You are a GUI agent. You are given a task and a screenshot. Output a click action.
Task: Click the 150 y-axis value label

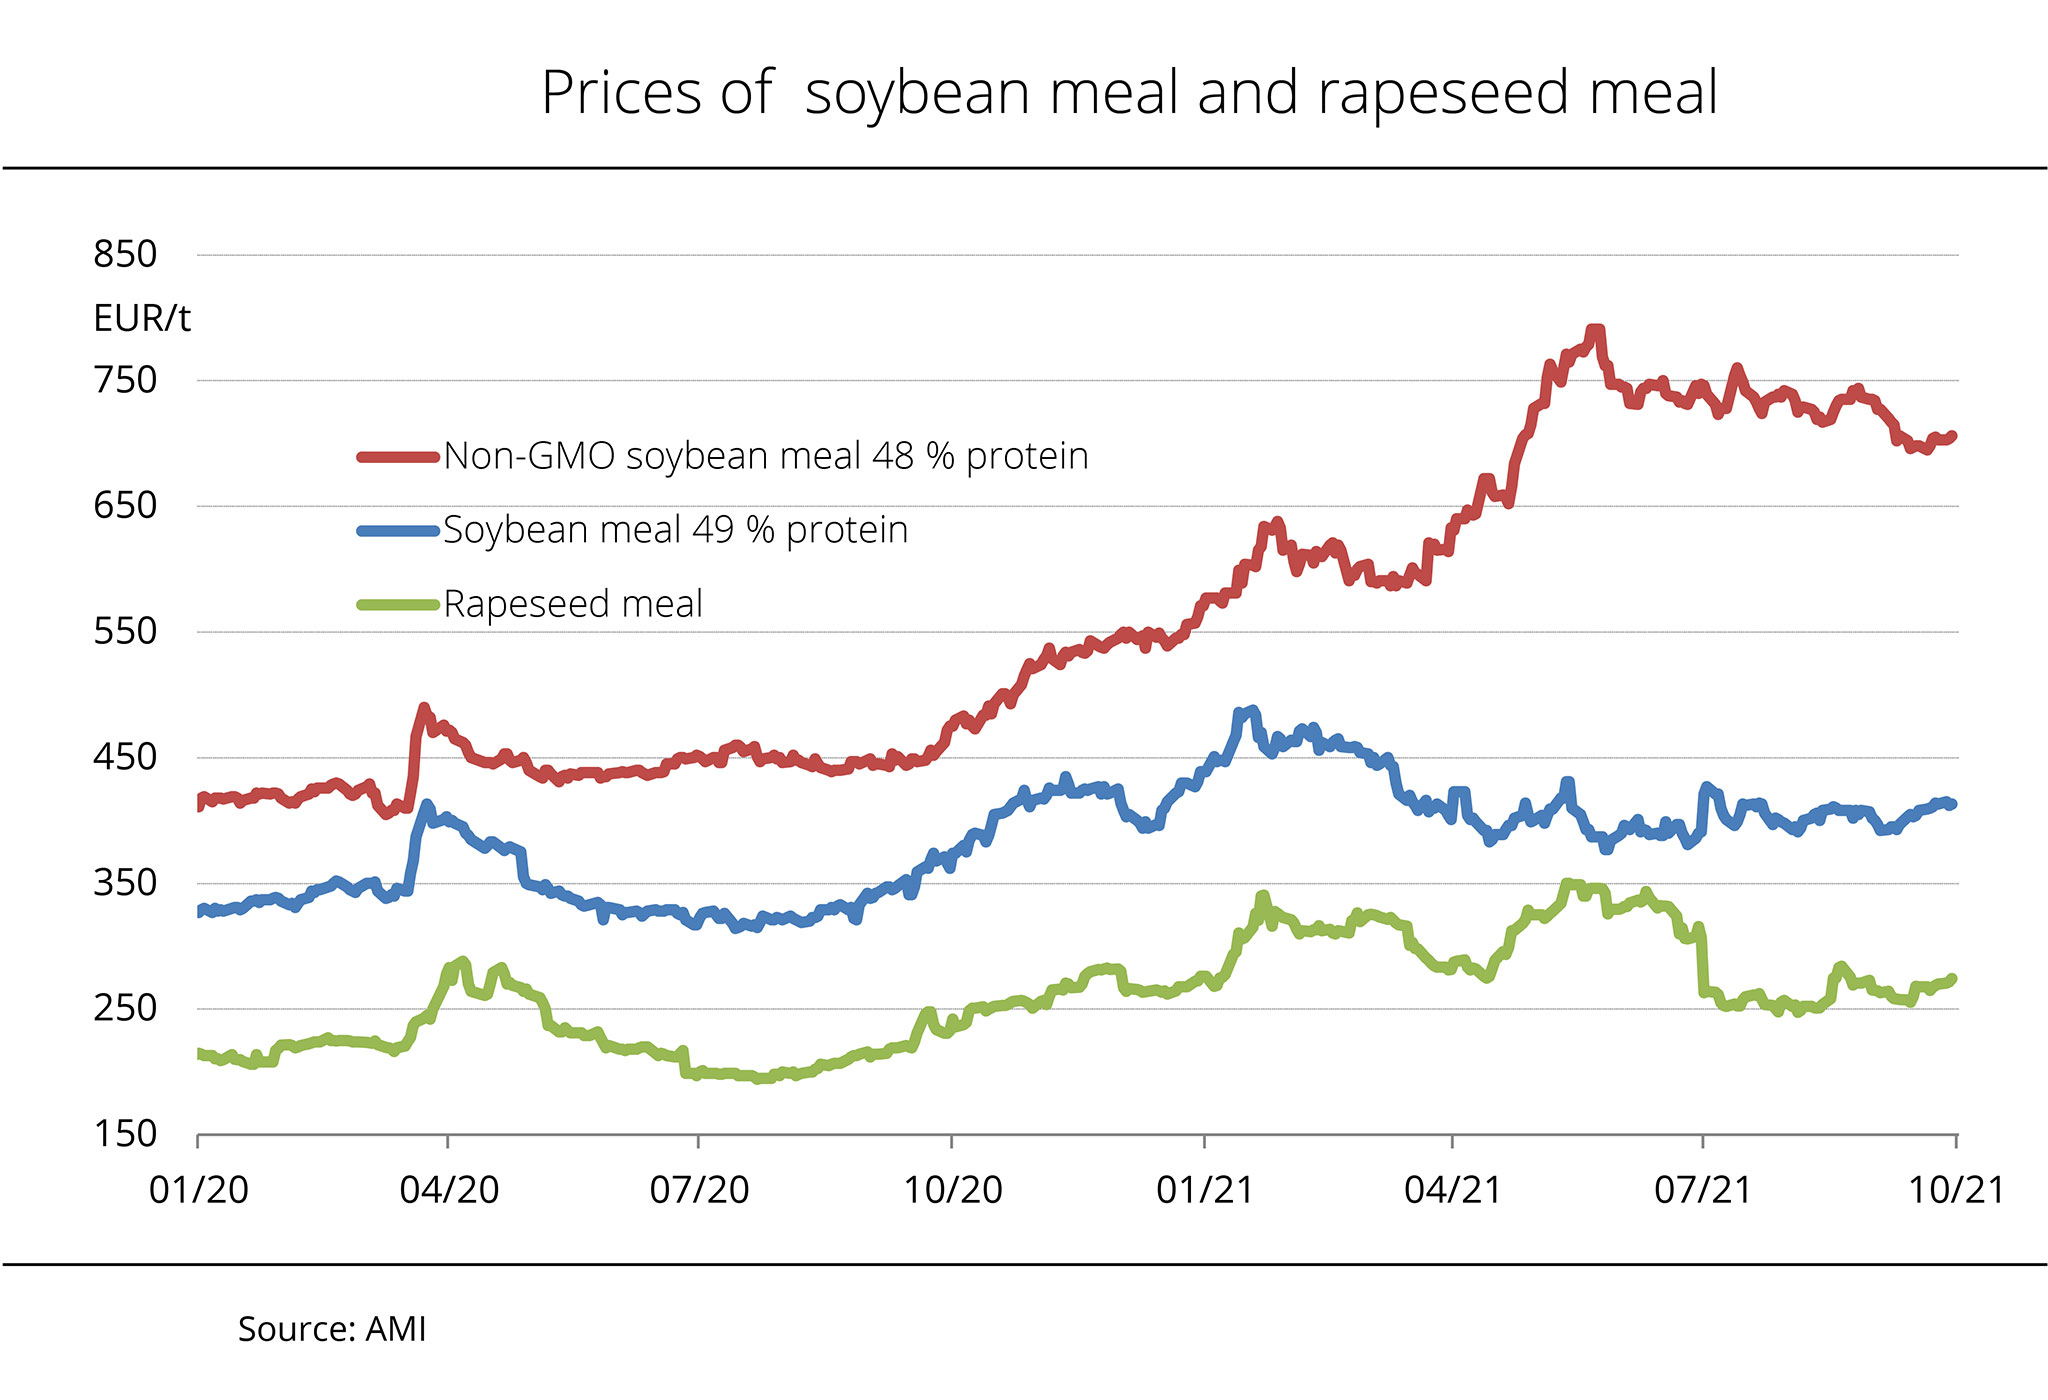126,1134
